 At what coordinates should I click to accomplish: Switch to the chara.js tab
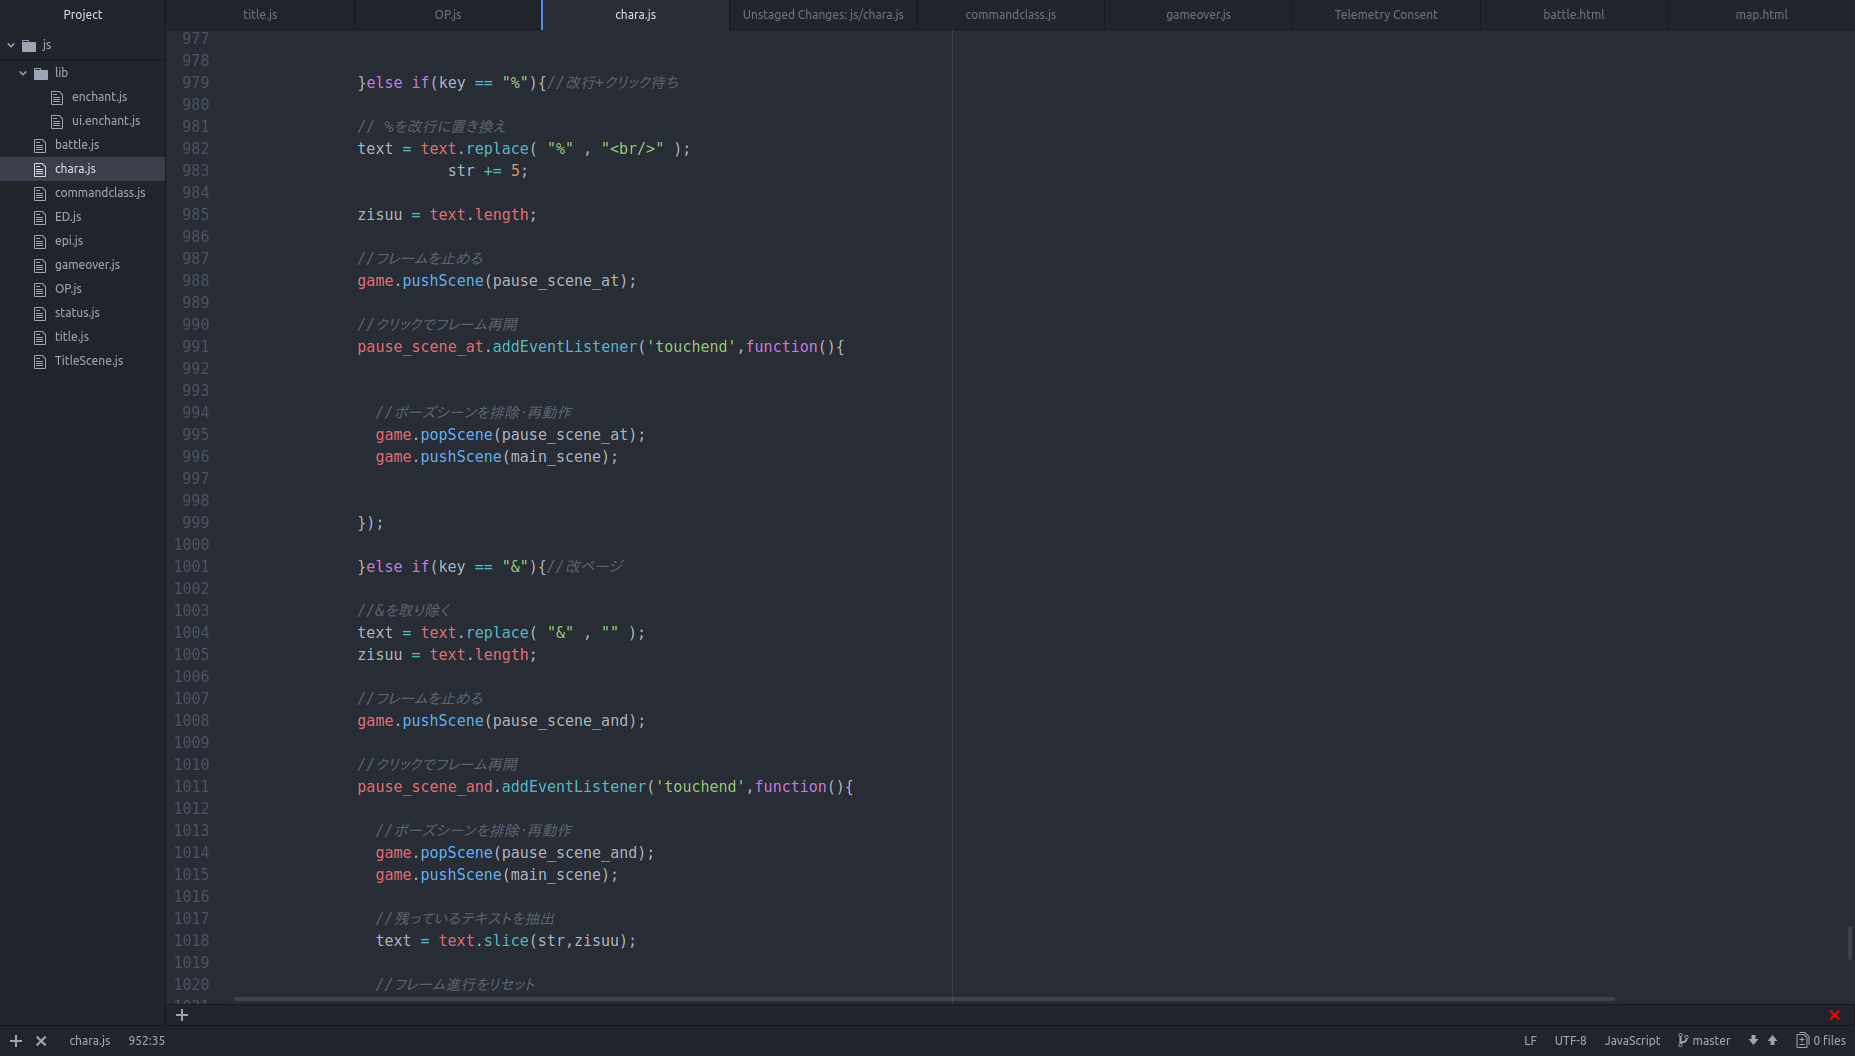(x=635, y=15)
